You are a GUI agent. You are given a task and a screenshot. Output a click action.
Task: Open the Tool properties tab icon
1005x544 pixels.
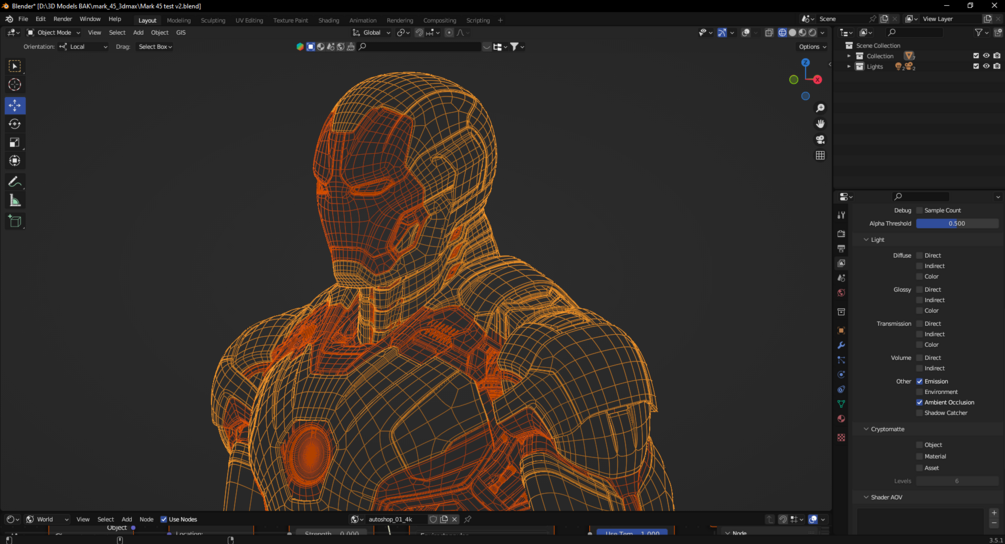pyautogui.click(x=841, y=215)
